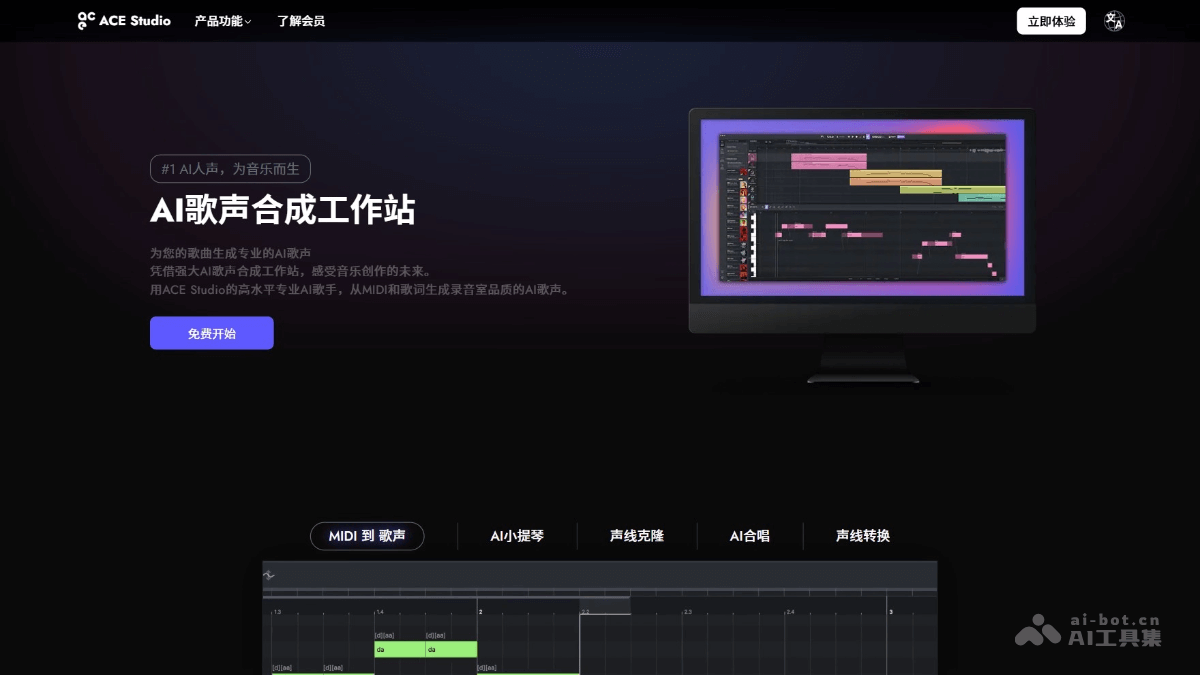Switch to the AI小提琴 tab
Image resolution: width=1200 pixels, height=675 pixels.
[x=516, y=536]
